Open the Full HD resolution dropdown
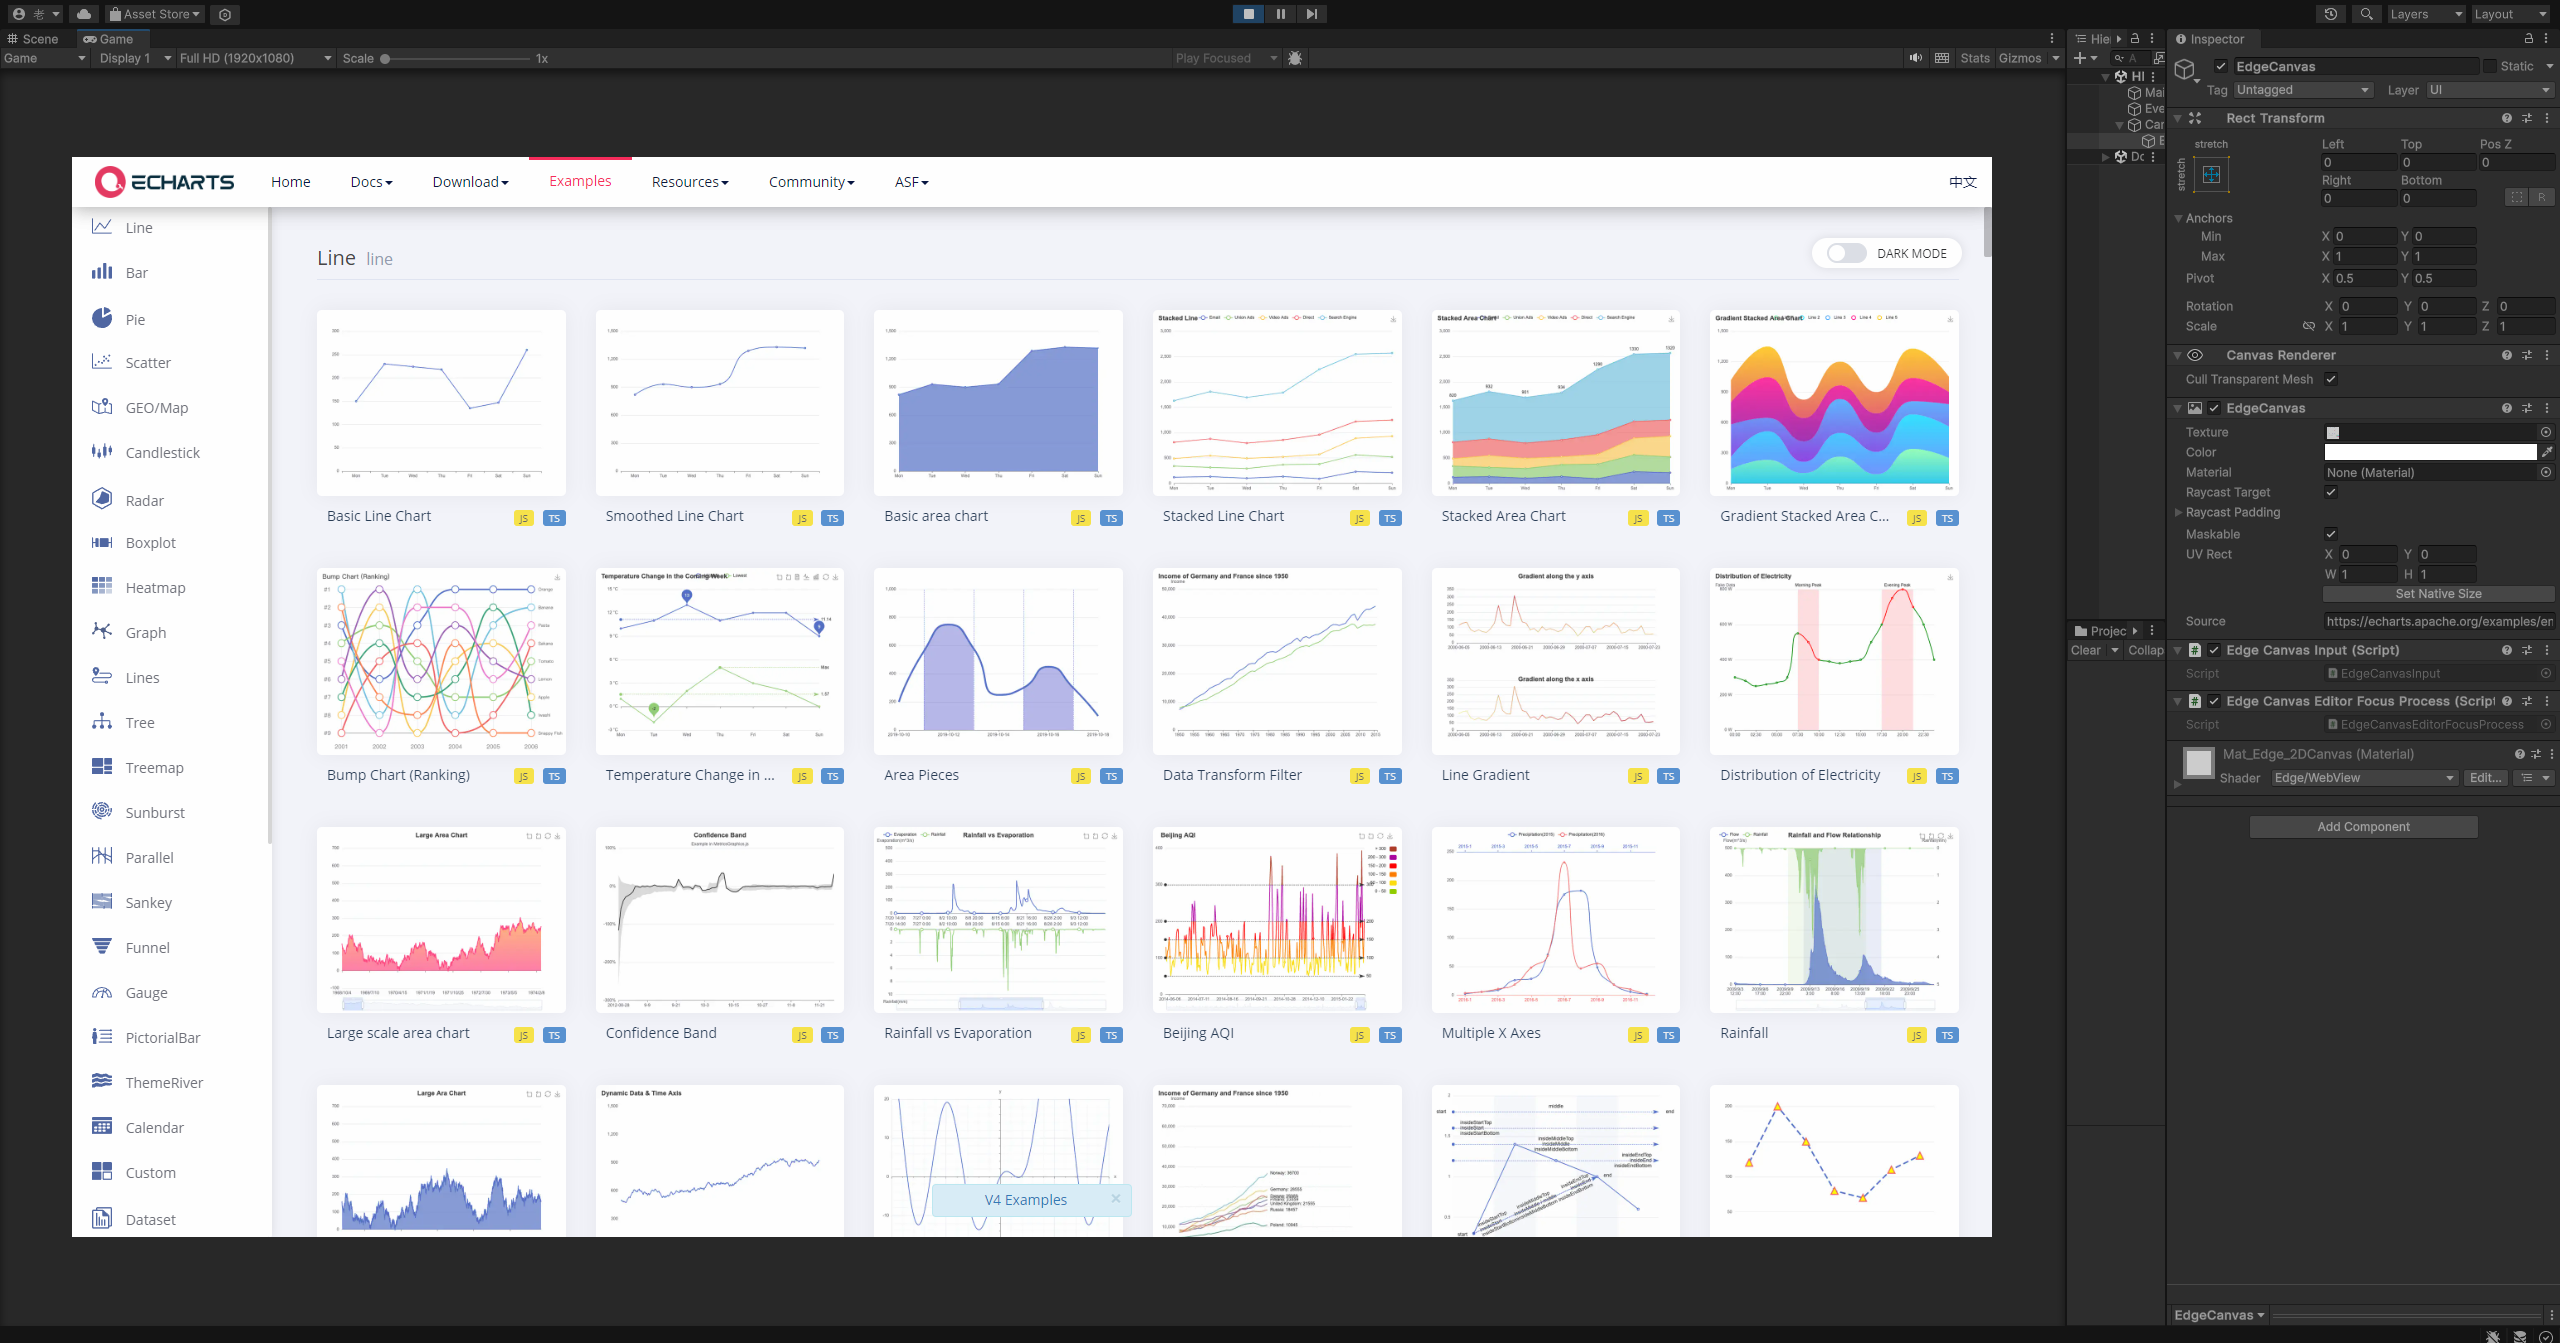This screenshot has height=1343, width=2560. tap(255, 58)
